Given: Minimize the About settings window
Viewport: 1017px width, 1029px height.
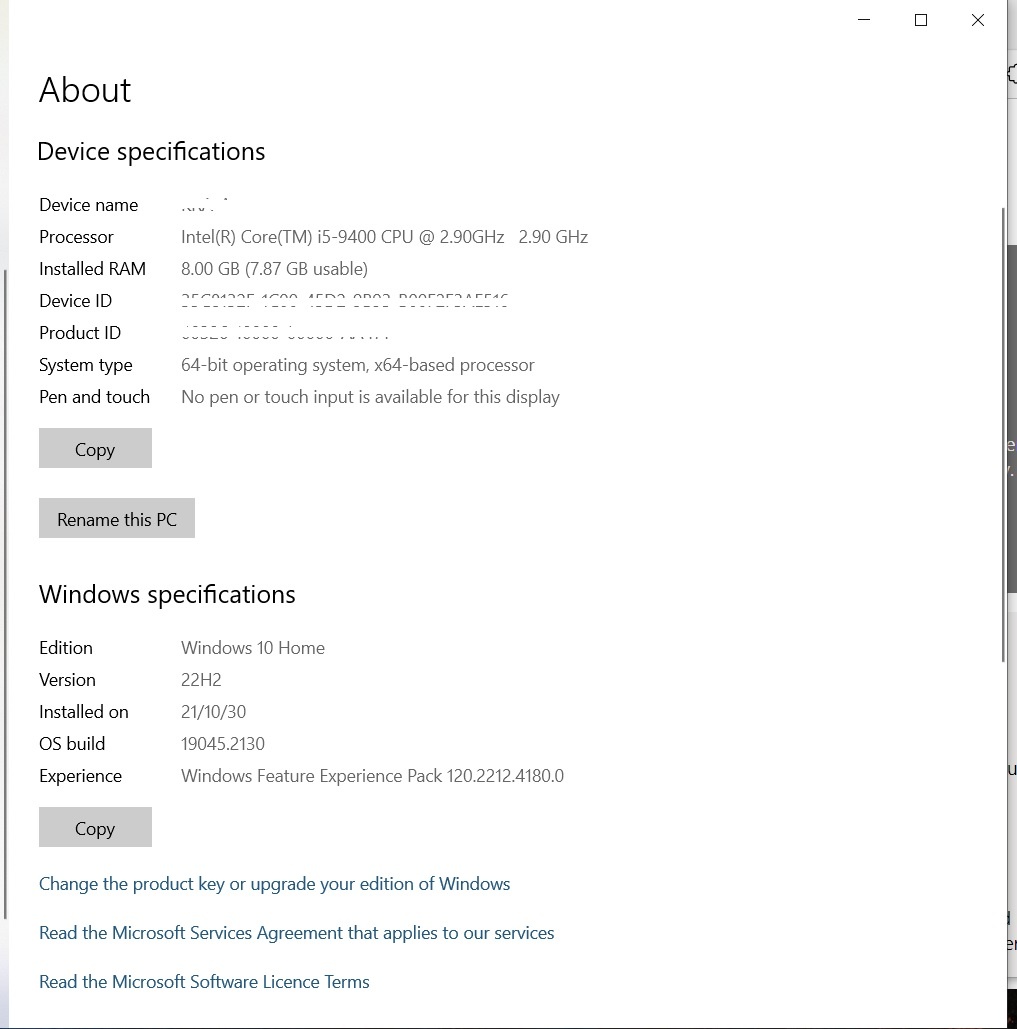Looking at the screenshot, I should tap(864, 20).
